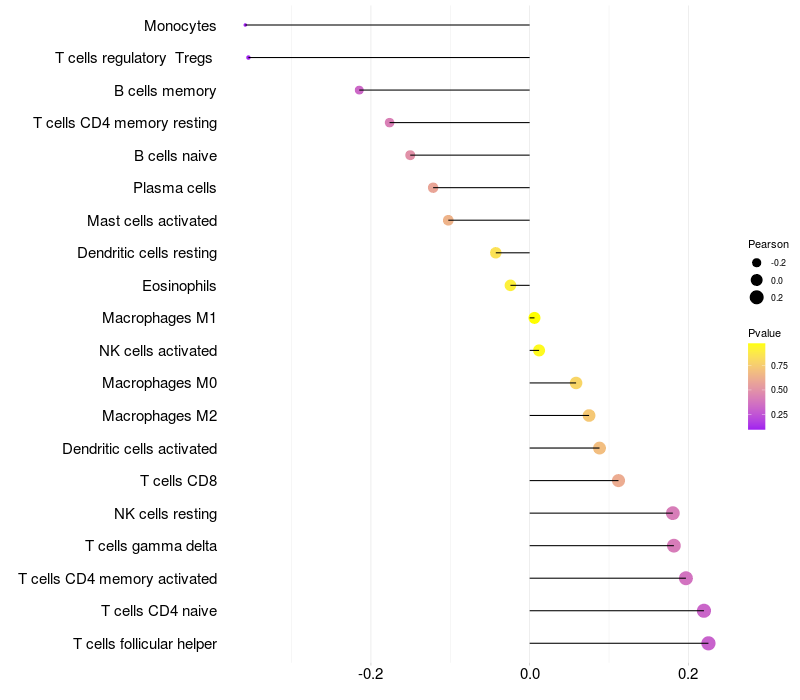Select the NK cells resting dot
Viewport: 800px width, 700px height.
click(672, 513)
